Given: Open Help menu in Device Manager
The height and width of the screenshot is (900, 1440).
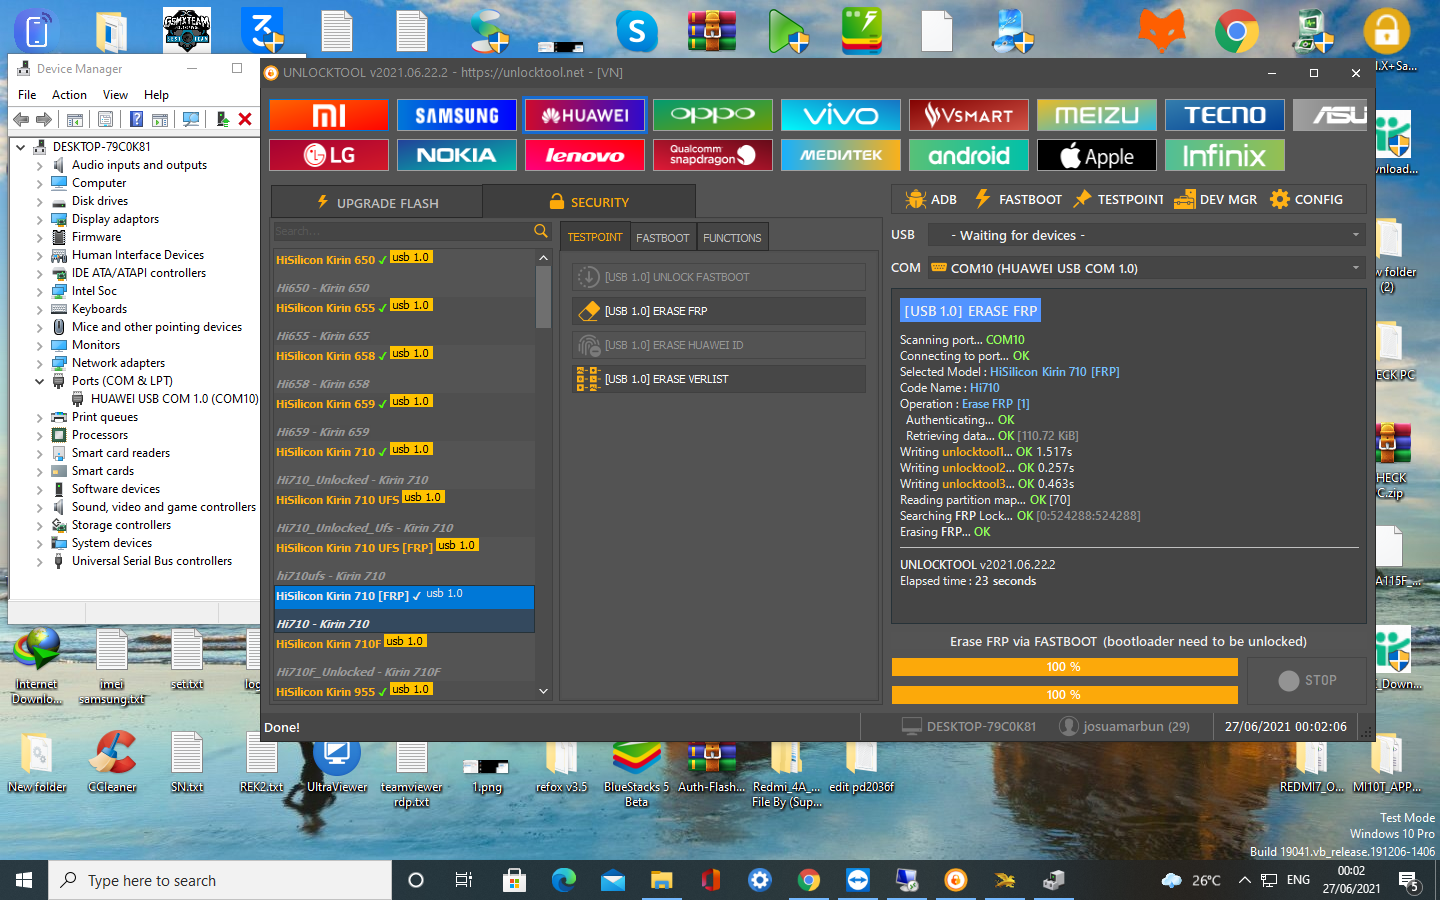Looking at the screenshot, I should pyautogui.click(x=156, y=95).
